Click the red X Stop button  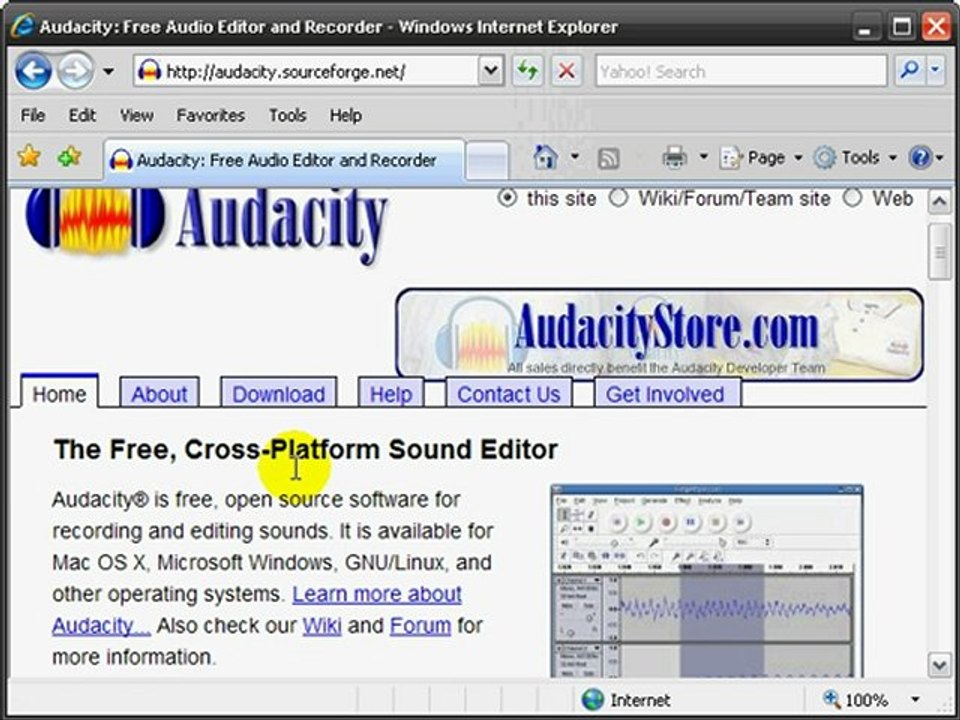click(566, 71)
